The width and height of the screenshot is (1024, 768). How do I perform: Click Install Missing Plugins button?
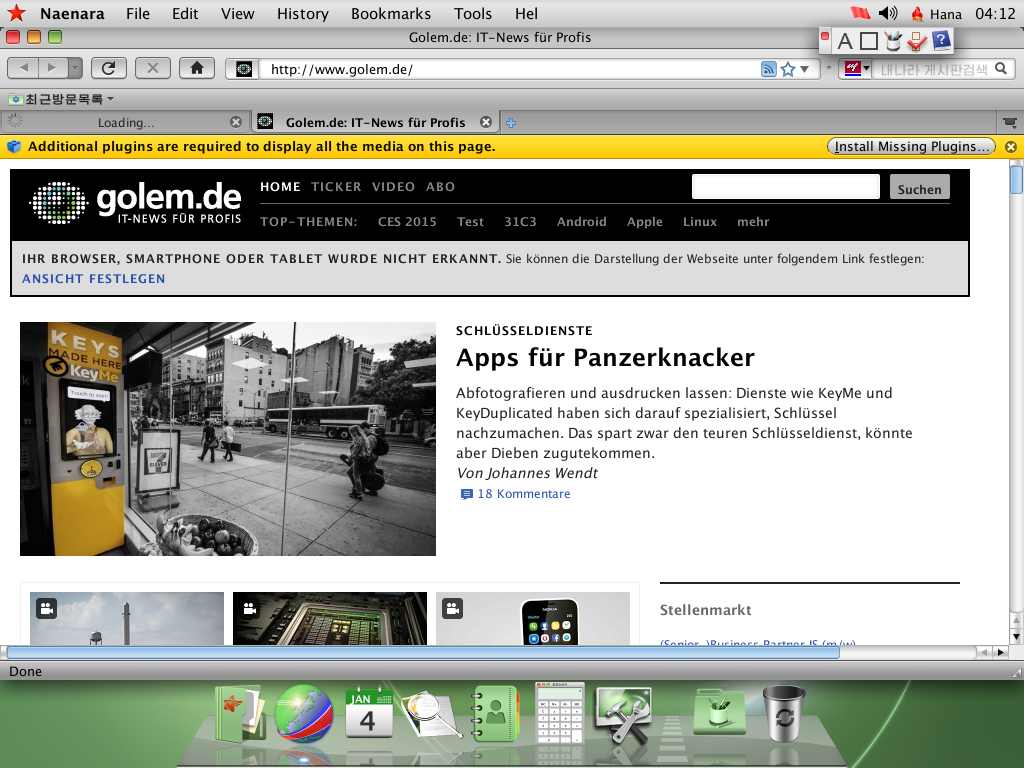point(911,146)
